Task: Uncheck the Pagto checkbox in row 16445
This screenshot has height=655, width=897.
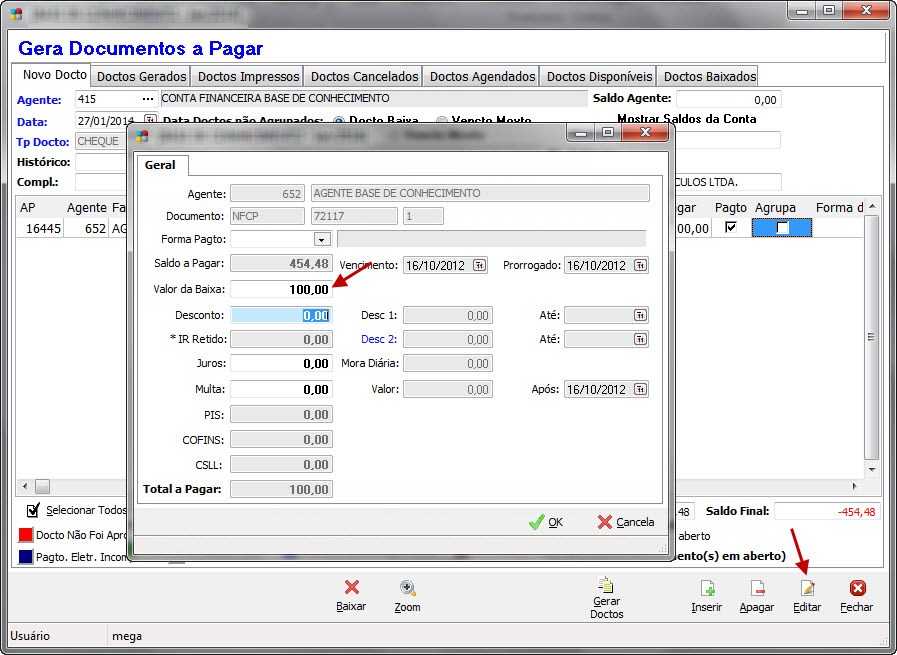Action: coord(731,227)
